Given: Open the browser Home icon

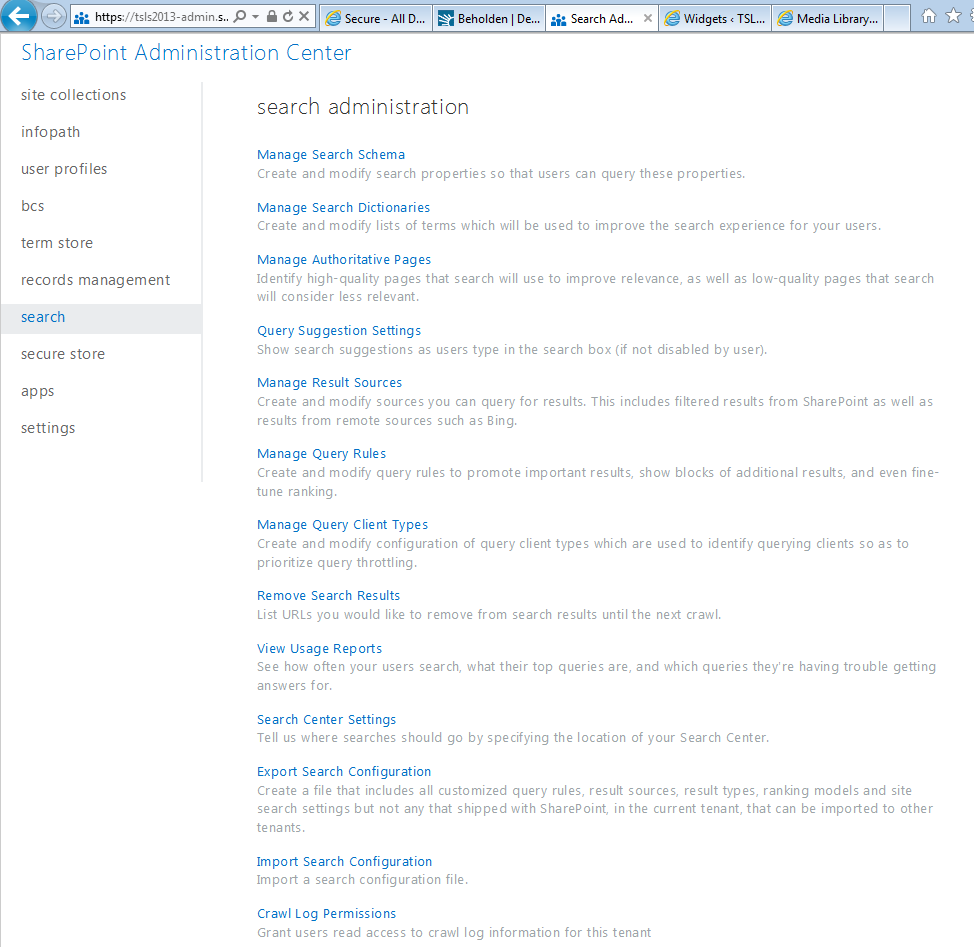Looking at the screenshot, I should click(x=929, y=16).
